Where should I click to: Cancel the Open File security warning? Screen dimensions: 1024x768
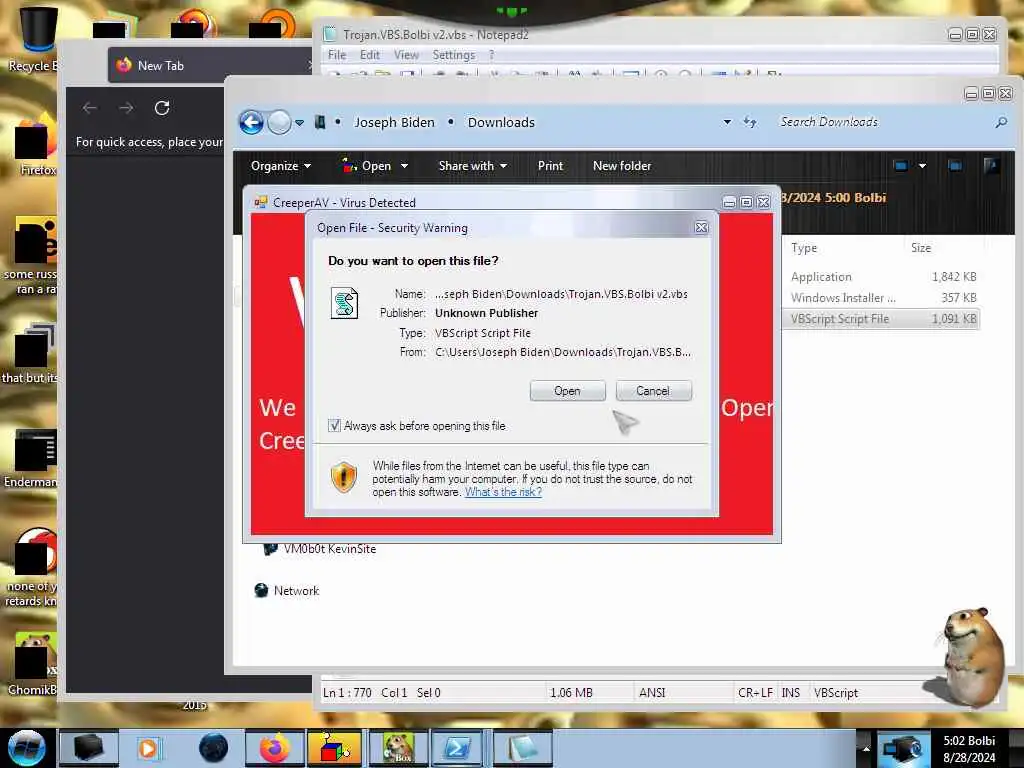[653, 391]
